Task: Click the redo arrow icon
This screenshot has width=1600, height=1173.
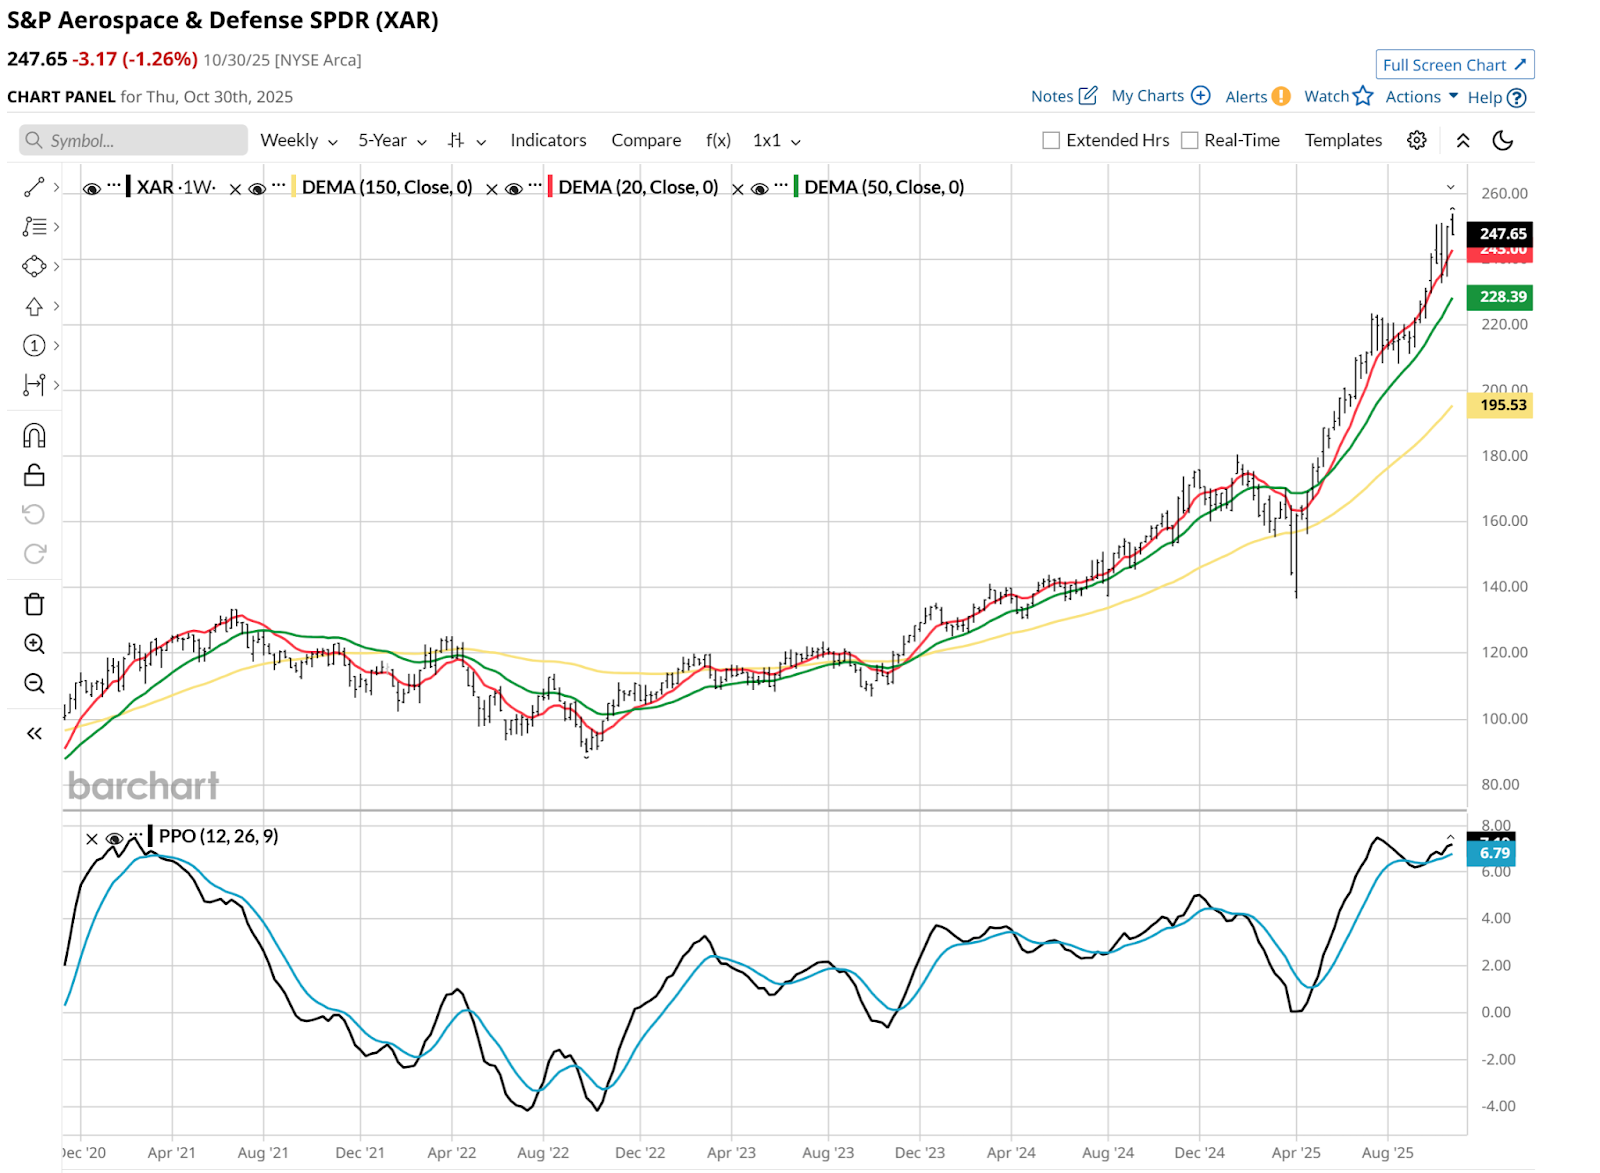Action: (x=34, y=554)
